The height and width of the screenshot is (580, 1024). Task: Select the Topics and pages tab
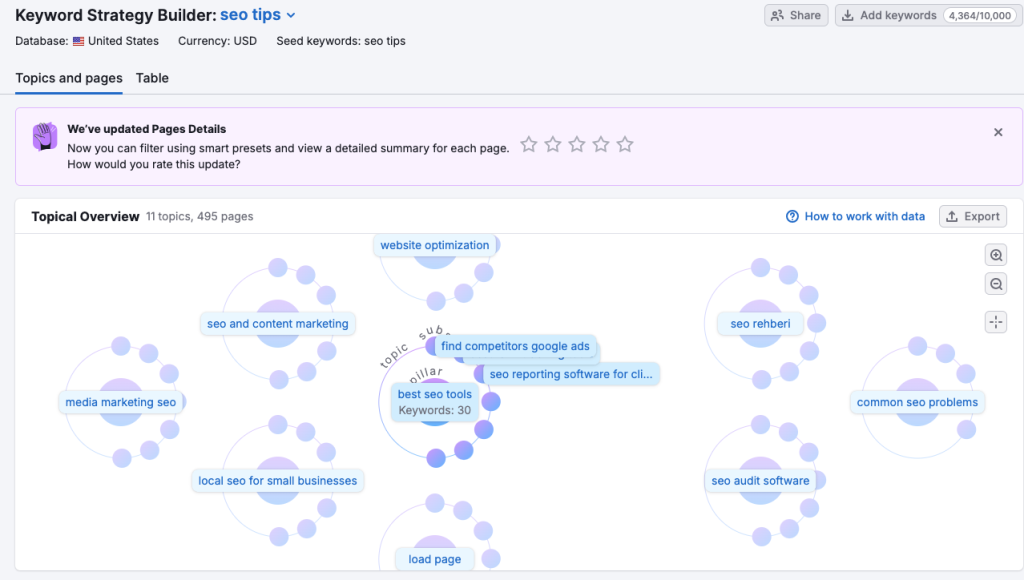click(69, 78)
